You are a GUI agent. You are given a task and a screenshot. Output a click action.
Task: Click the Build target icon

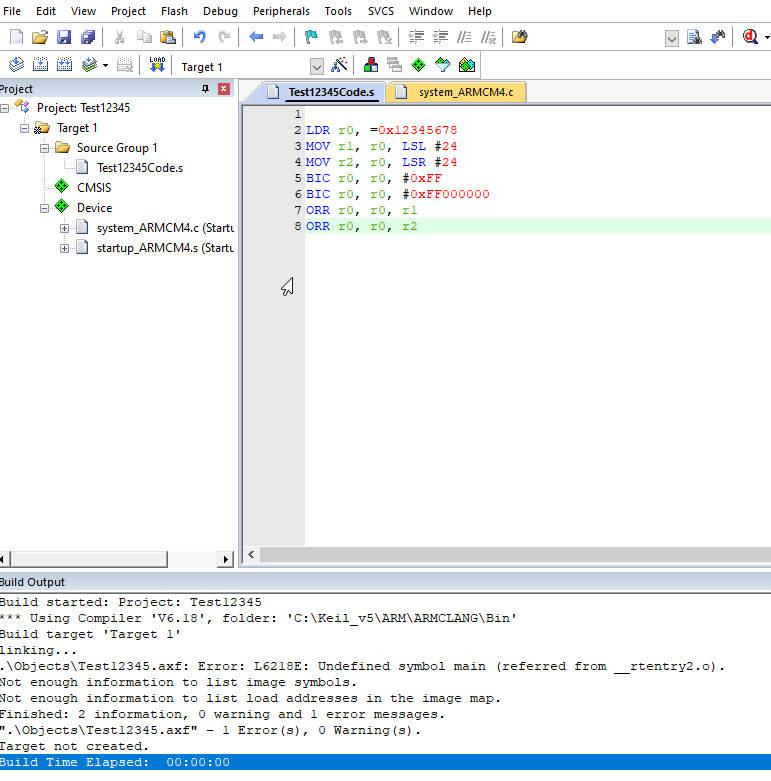click(41, 66)
